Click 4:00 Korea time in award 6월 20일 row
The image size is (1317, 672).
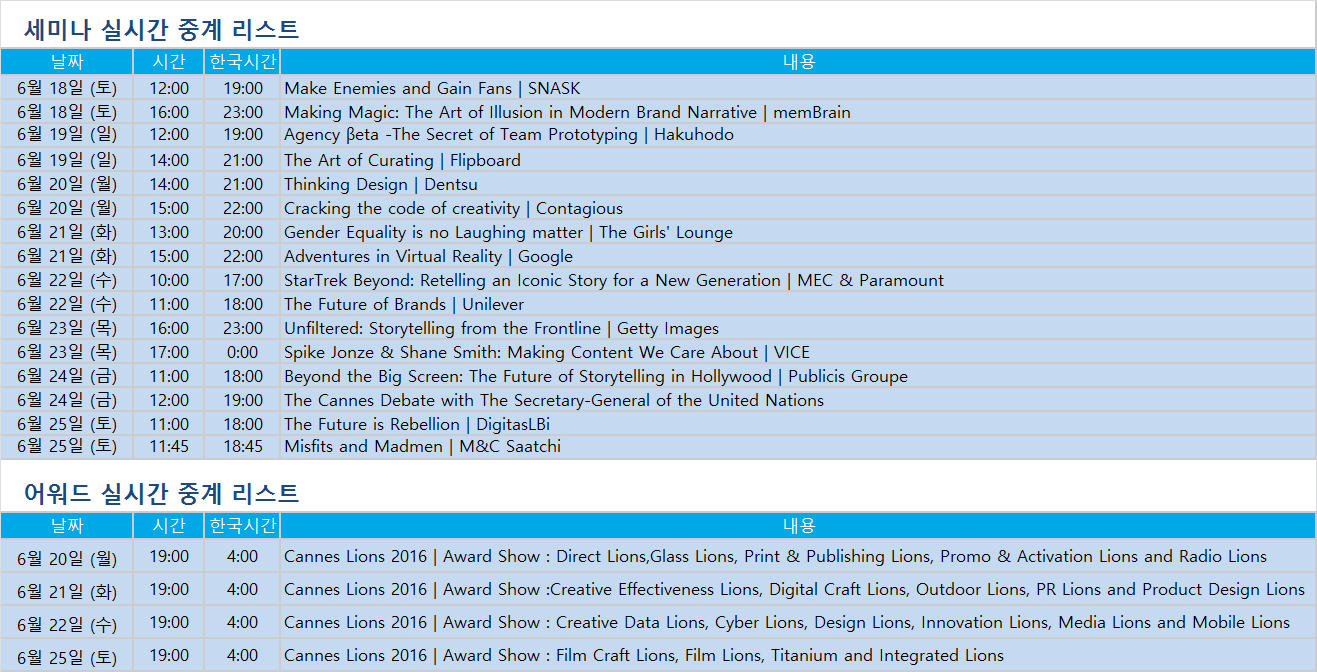point(243,556)
